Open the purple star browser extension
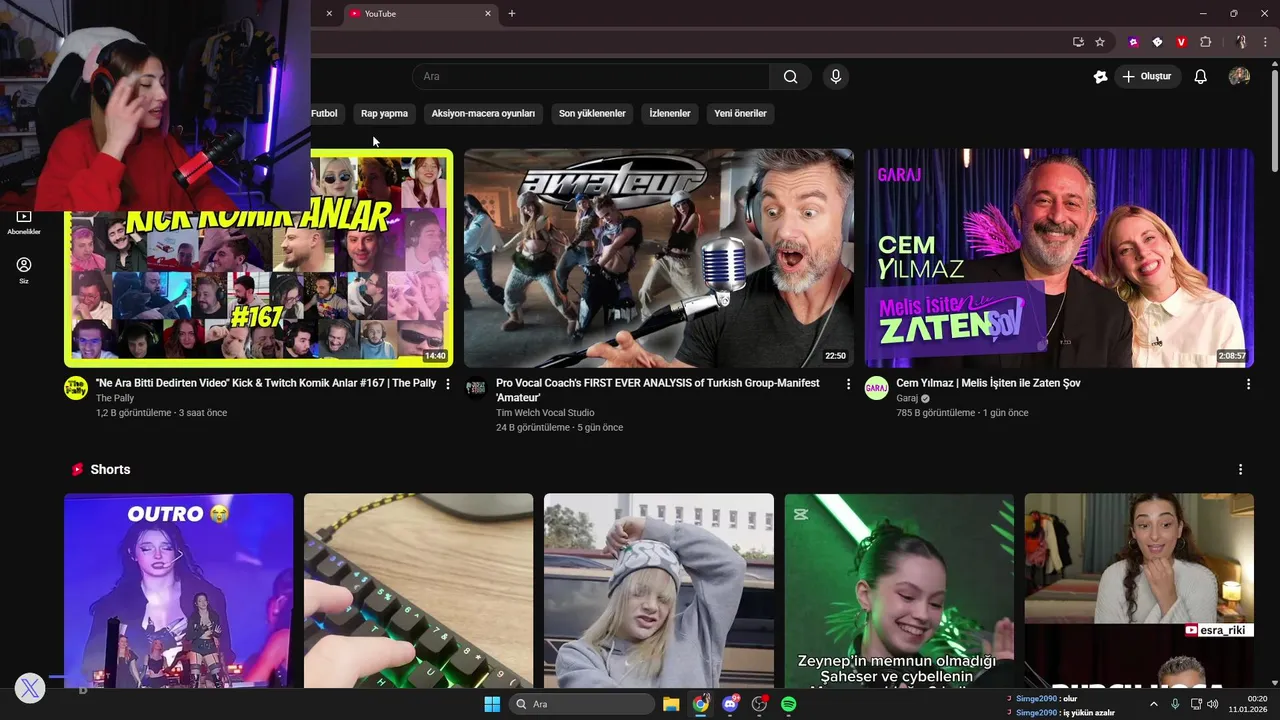 pos(1133,42)
